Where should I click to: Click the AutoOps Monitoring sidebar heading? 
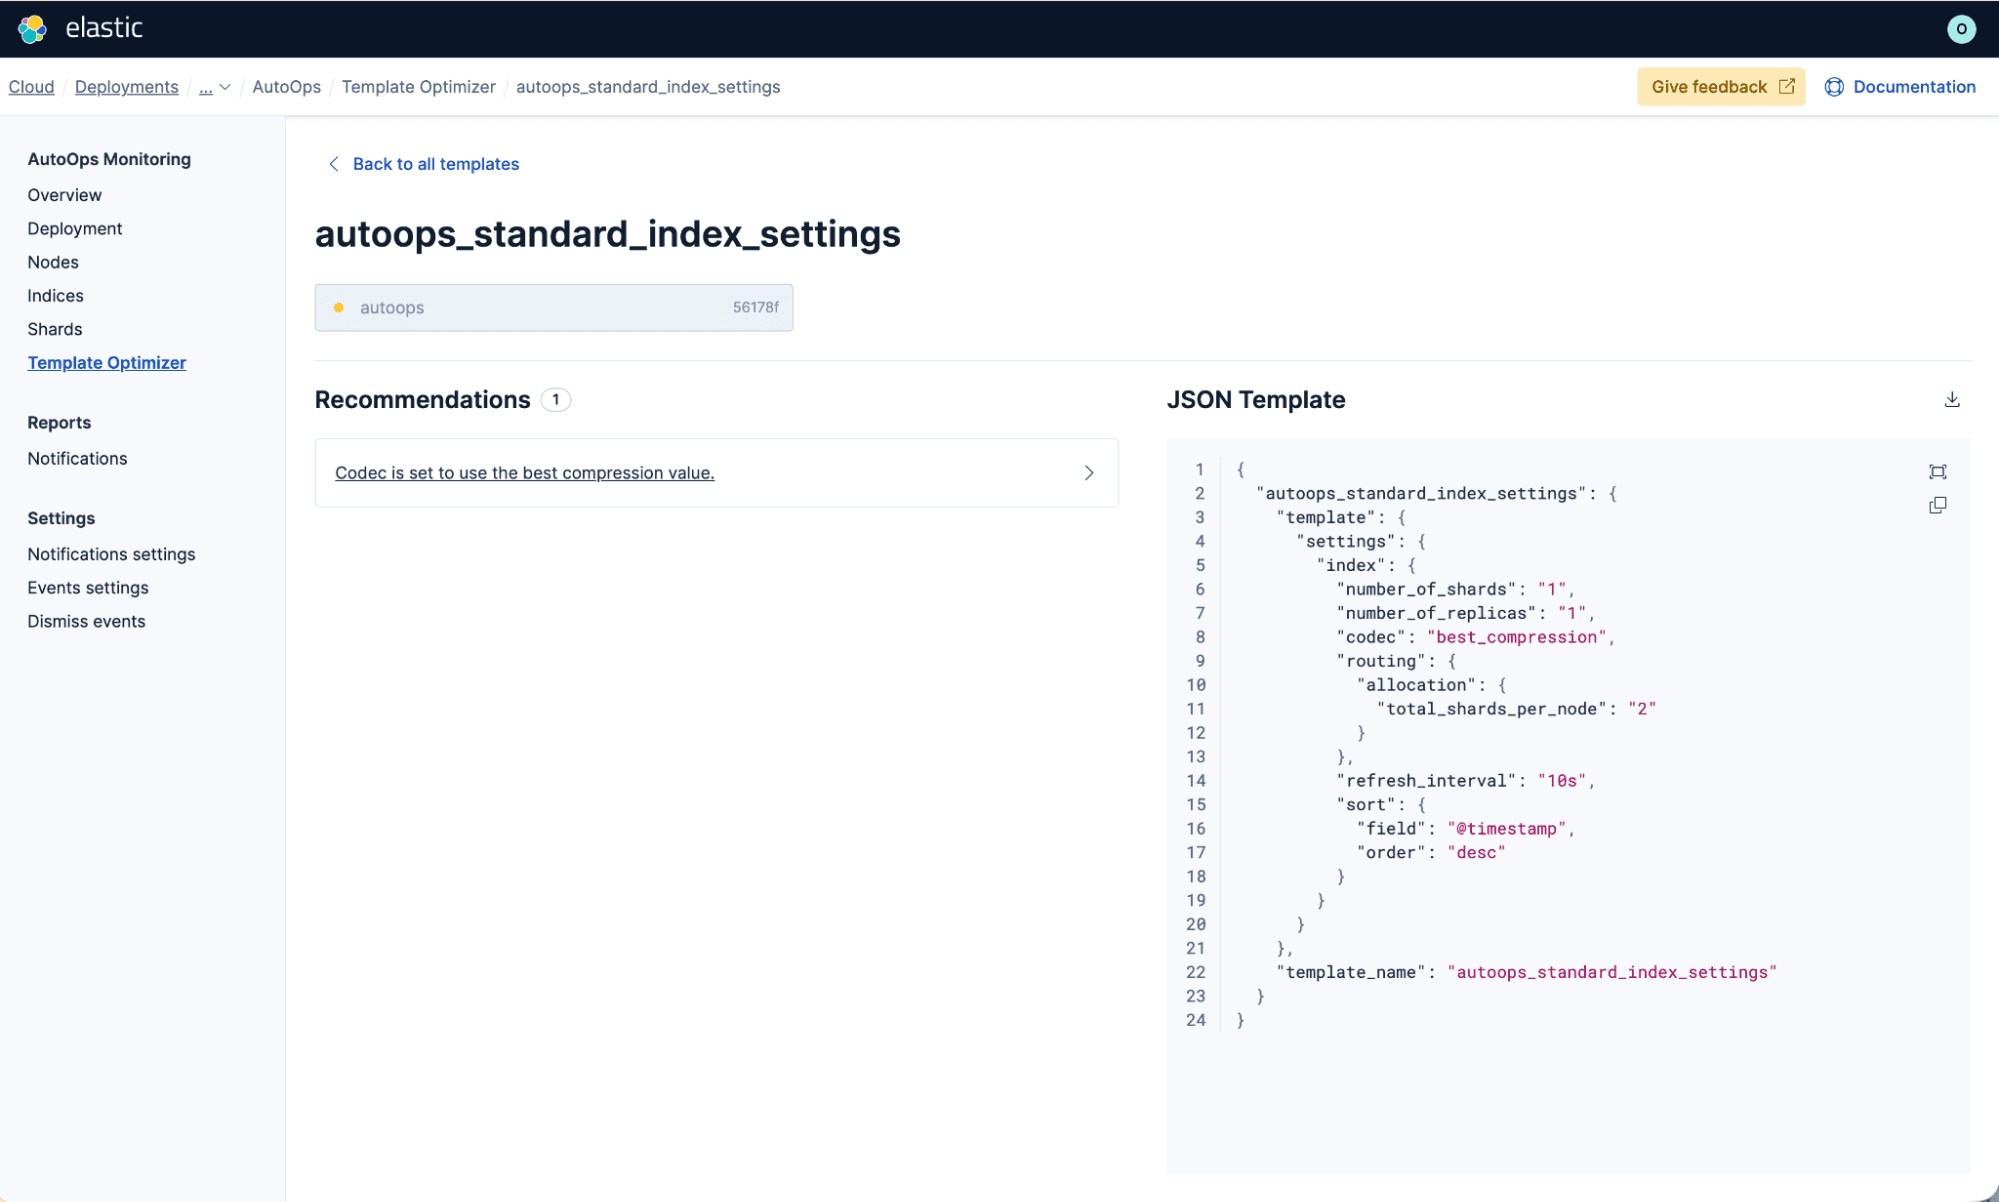109,159
